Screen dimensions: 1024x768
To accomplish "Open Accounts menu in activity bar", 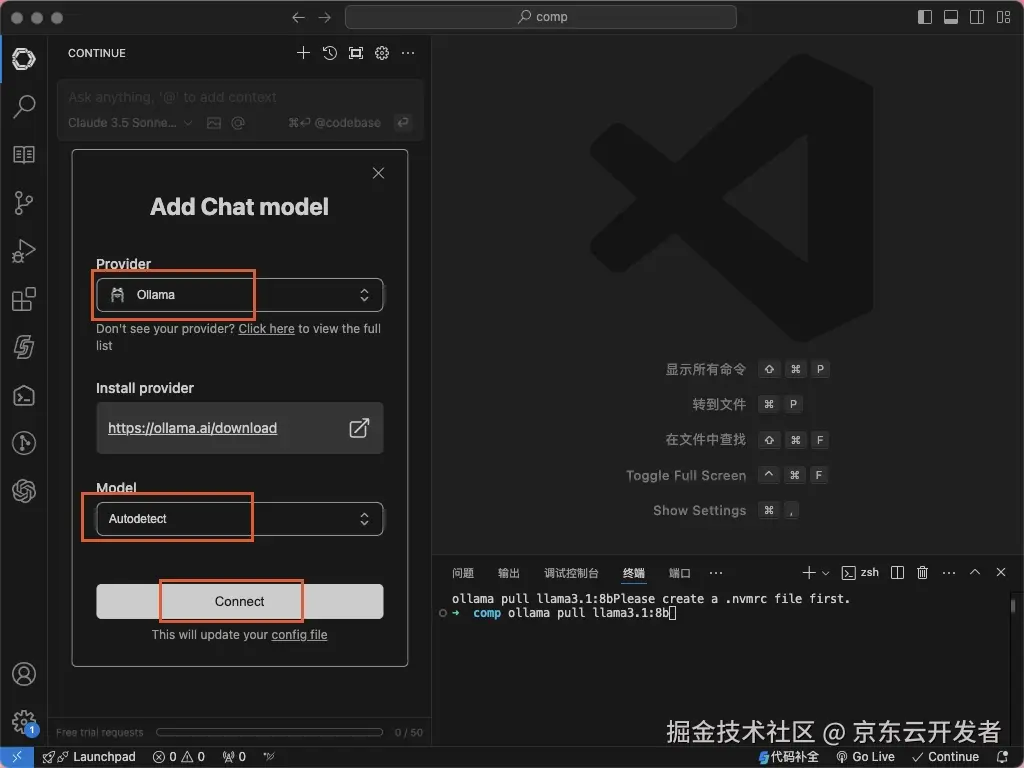I will pyautogui.click(x=24, y=674).
